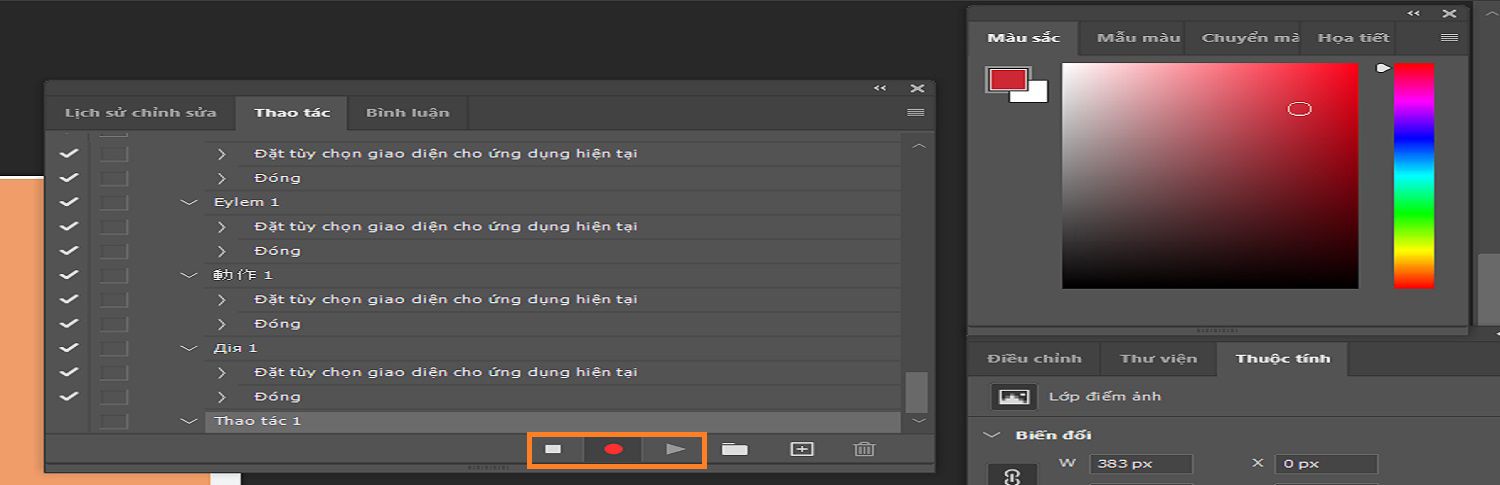The image size is (1500, 485).
Task: Click the actions list scroll up arrow
Action: pos(920,147)
